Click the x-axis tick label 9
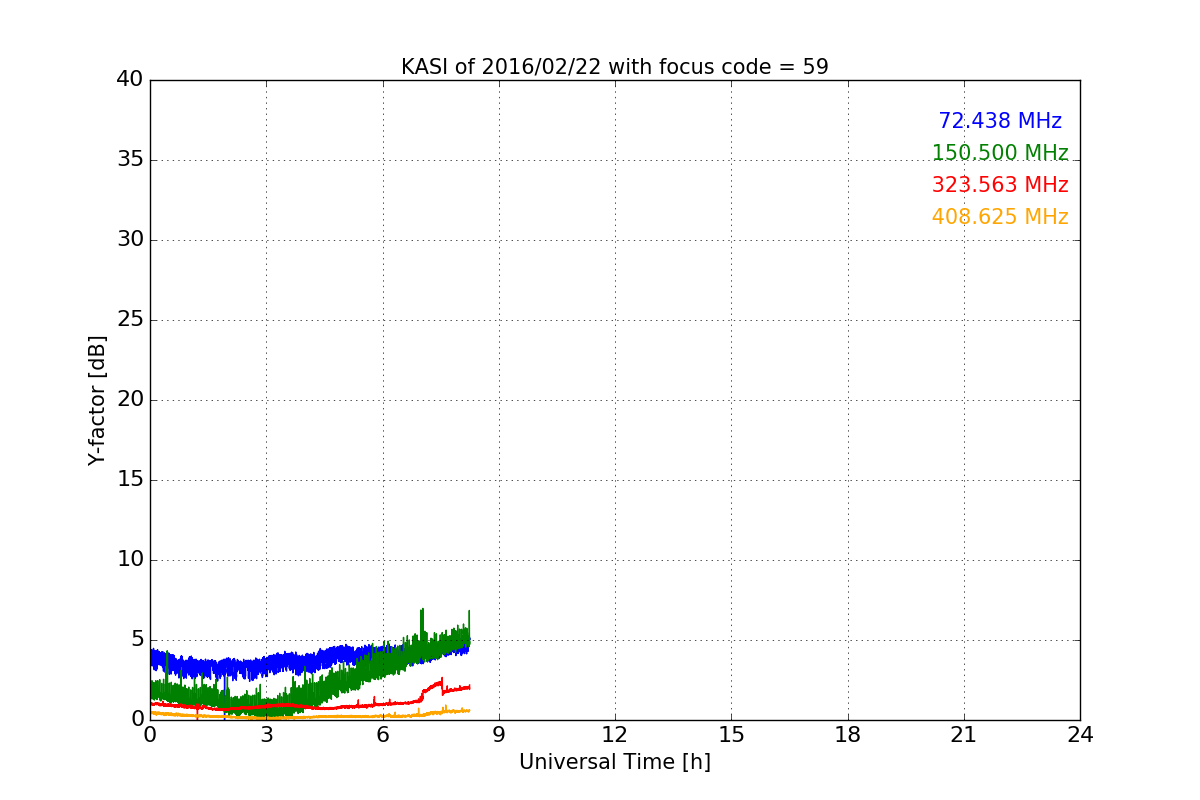The image size is (1200, 800). [499, 735]
